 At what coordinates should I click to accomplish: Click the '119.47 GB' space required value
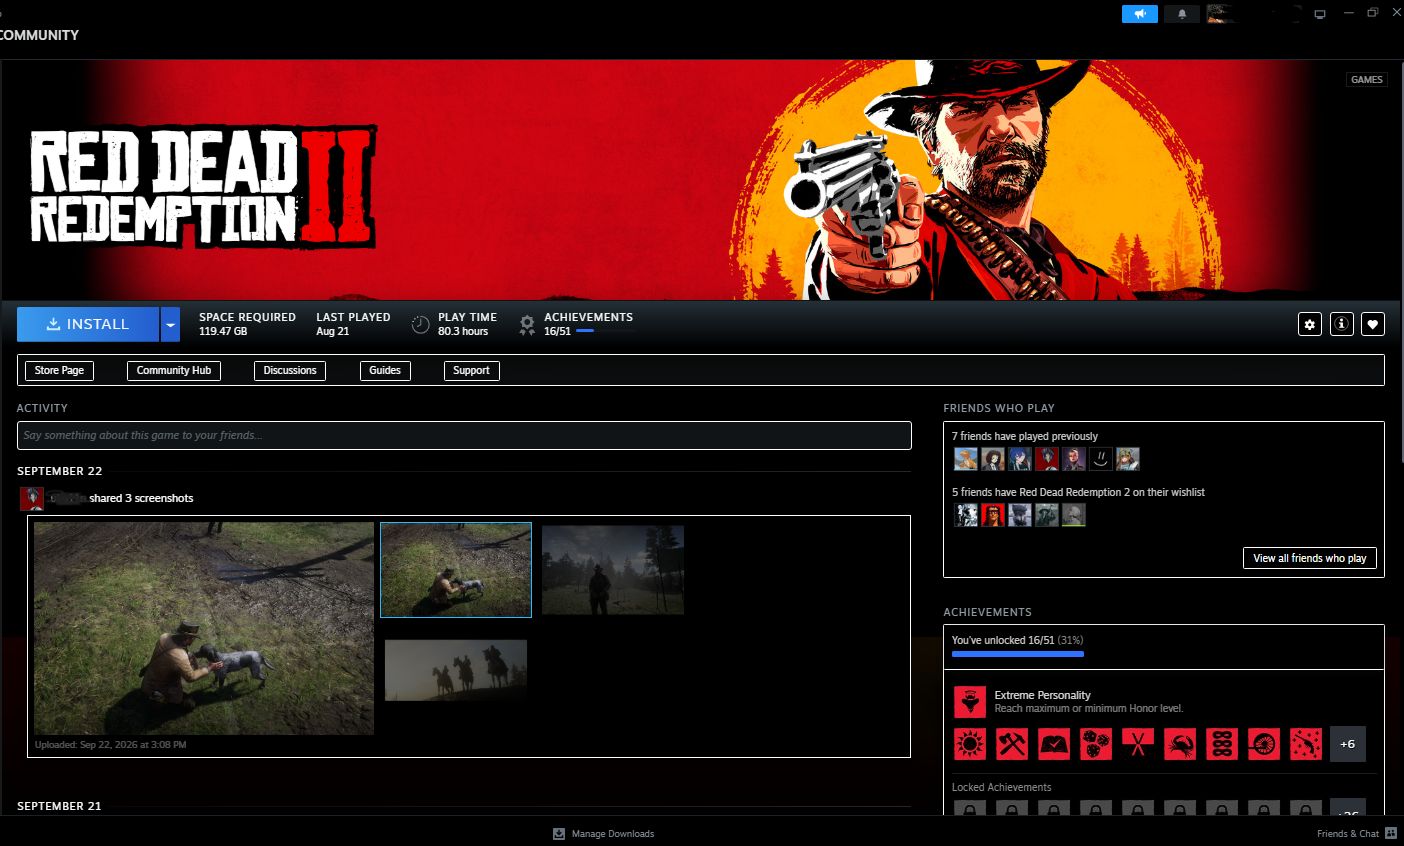tap(223, 331)
